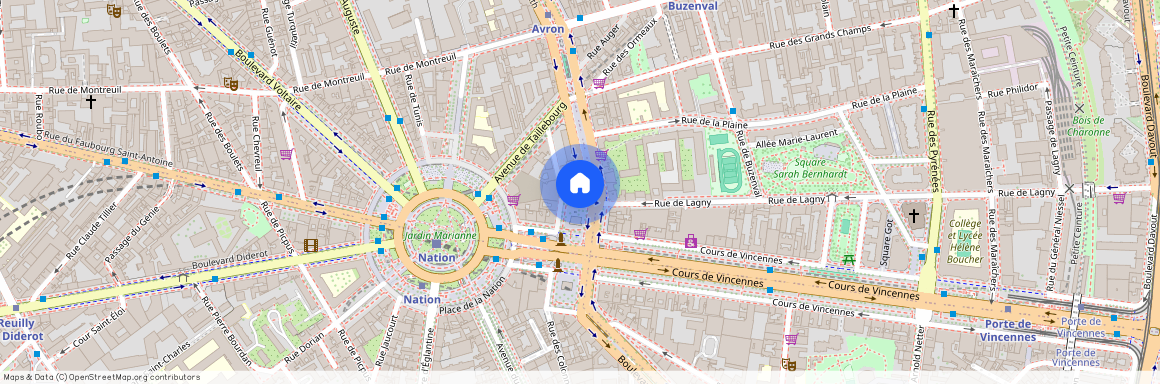Click the Passage du Génie label
The image size is (1160, 384).
point(132,236)
